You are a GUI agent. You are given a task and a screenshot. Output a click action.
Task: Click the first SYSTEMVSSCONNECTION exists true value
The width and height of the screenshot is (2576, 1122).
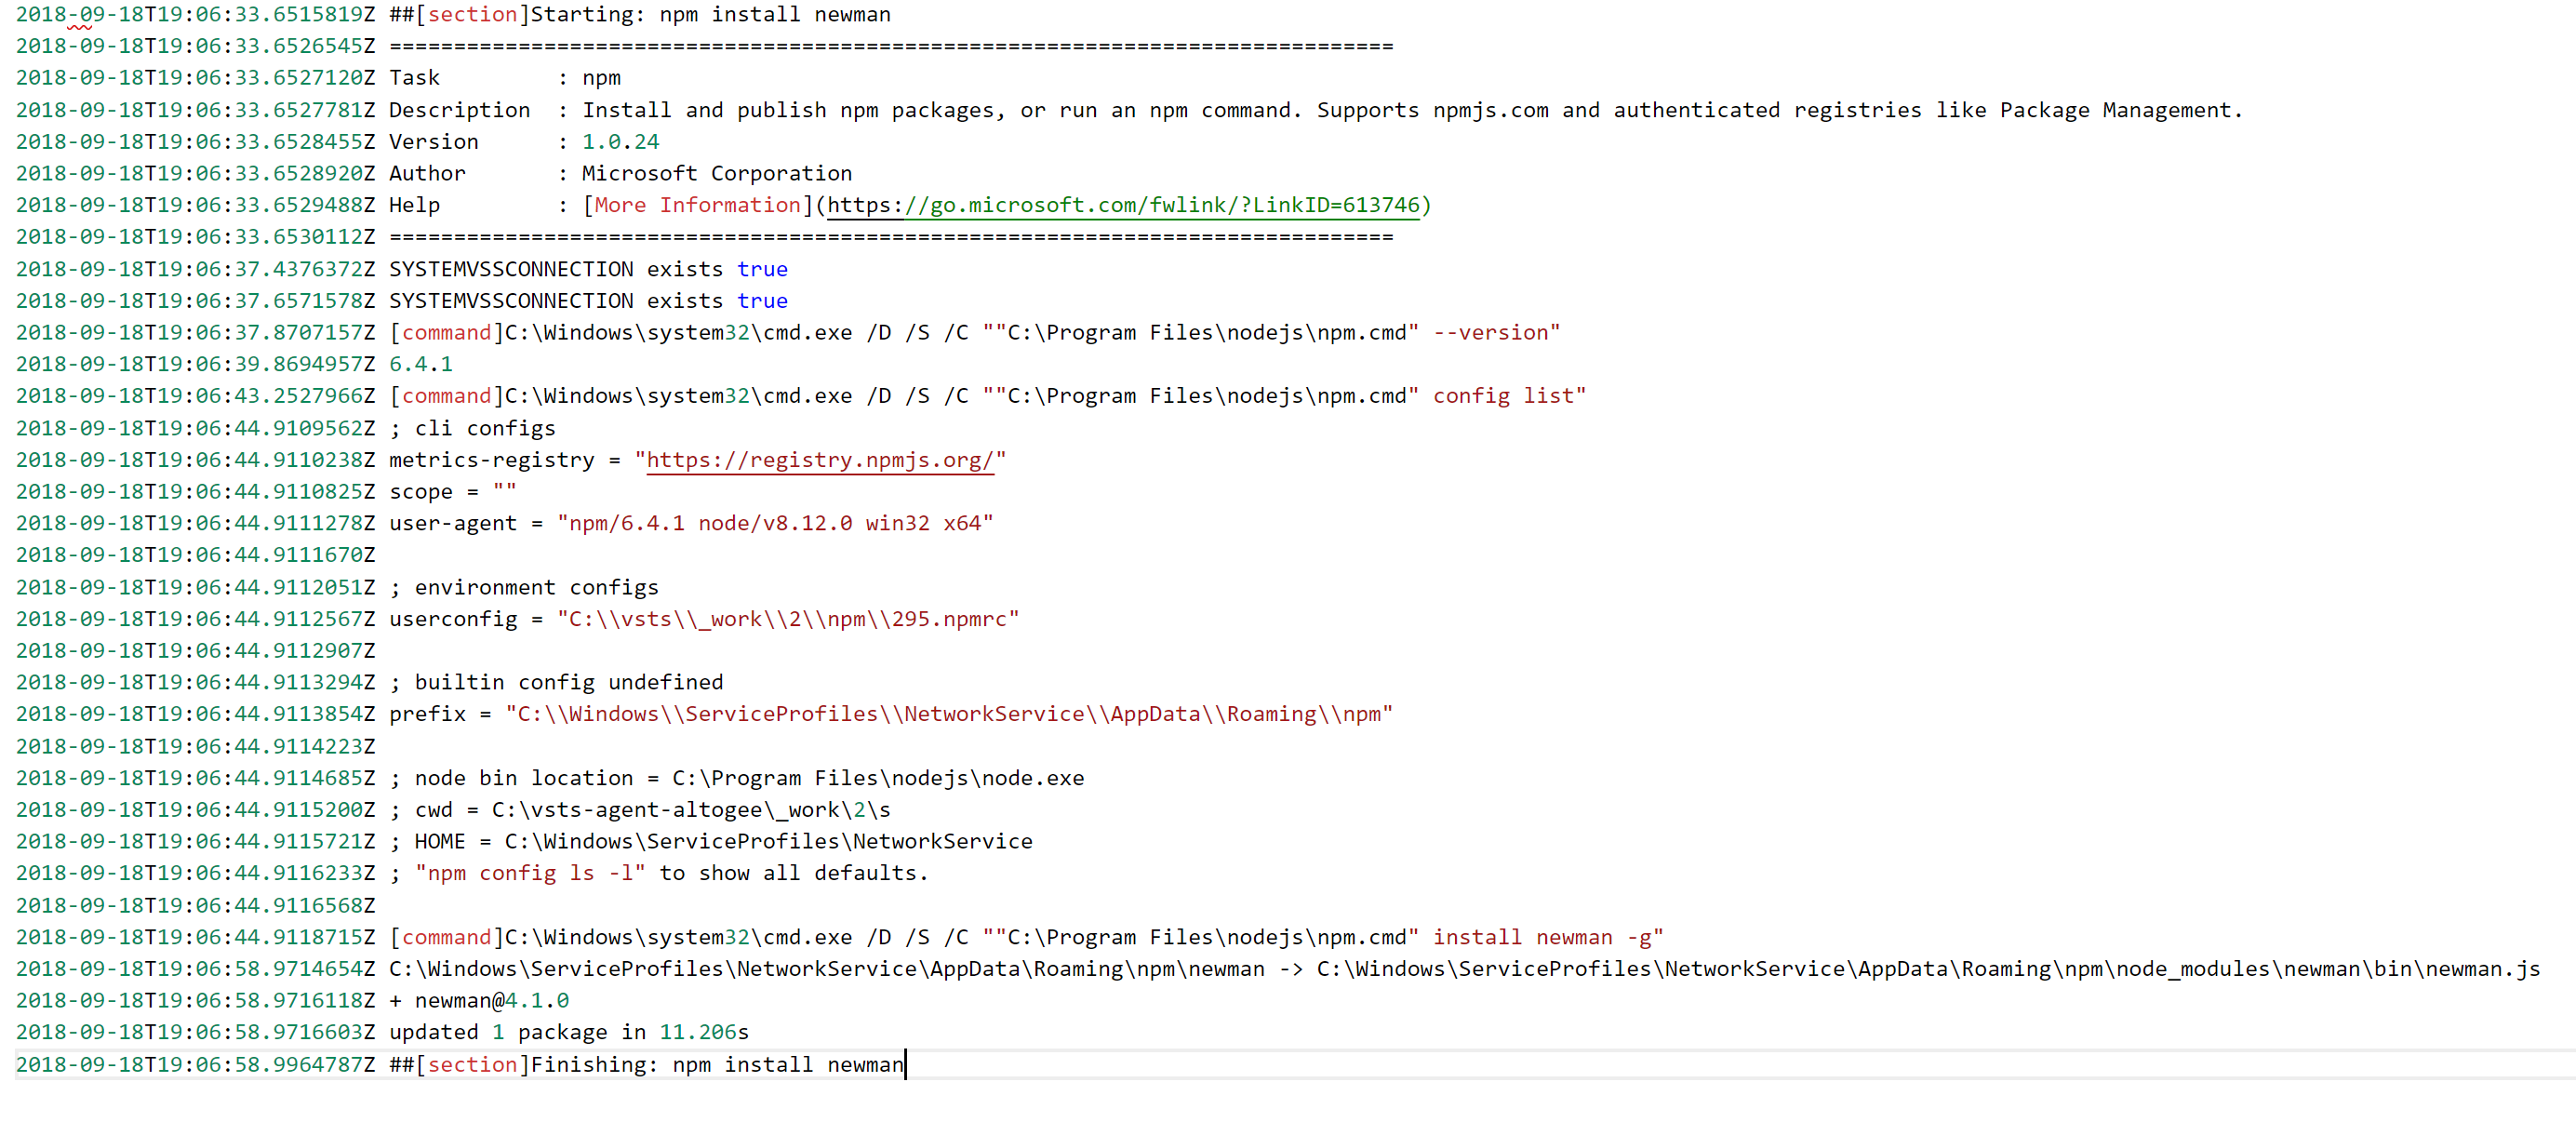[762, 268]
